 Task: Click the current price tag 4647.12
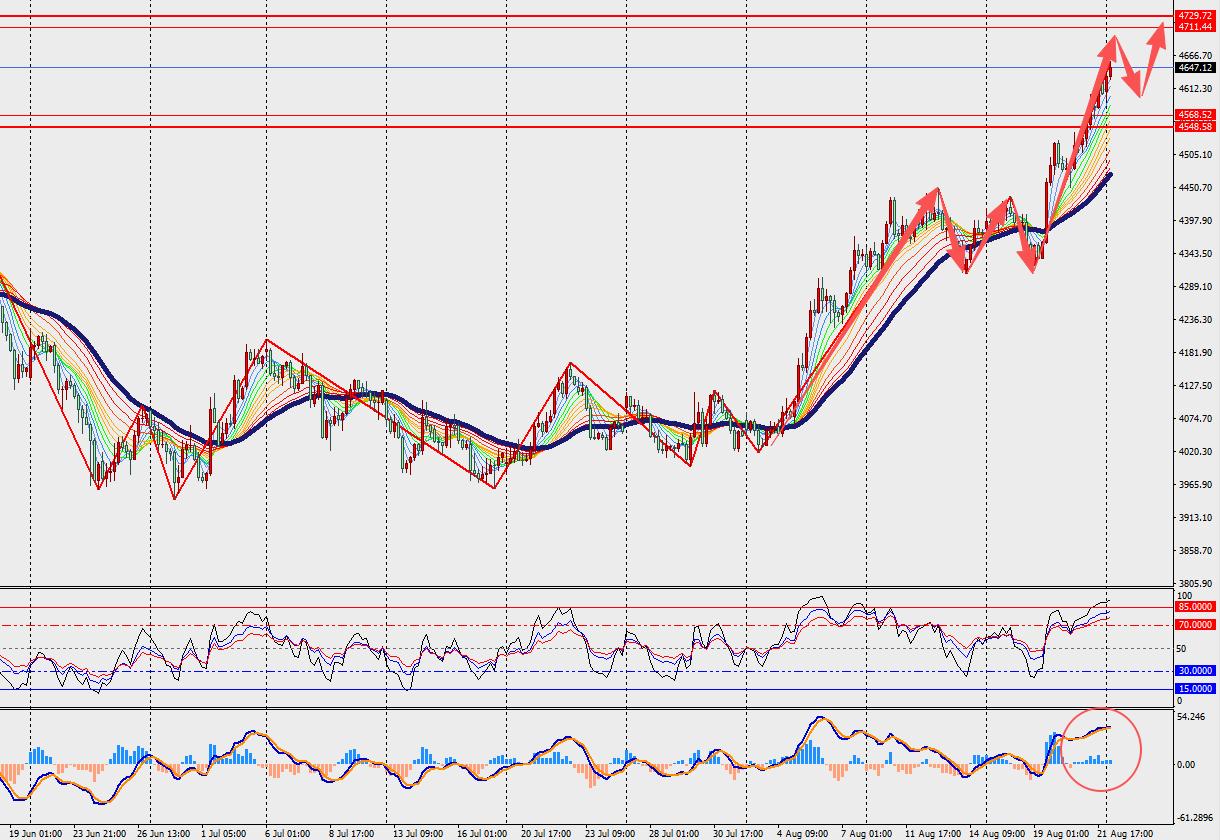pyautogui.click(x=1195, y=68)
